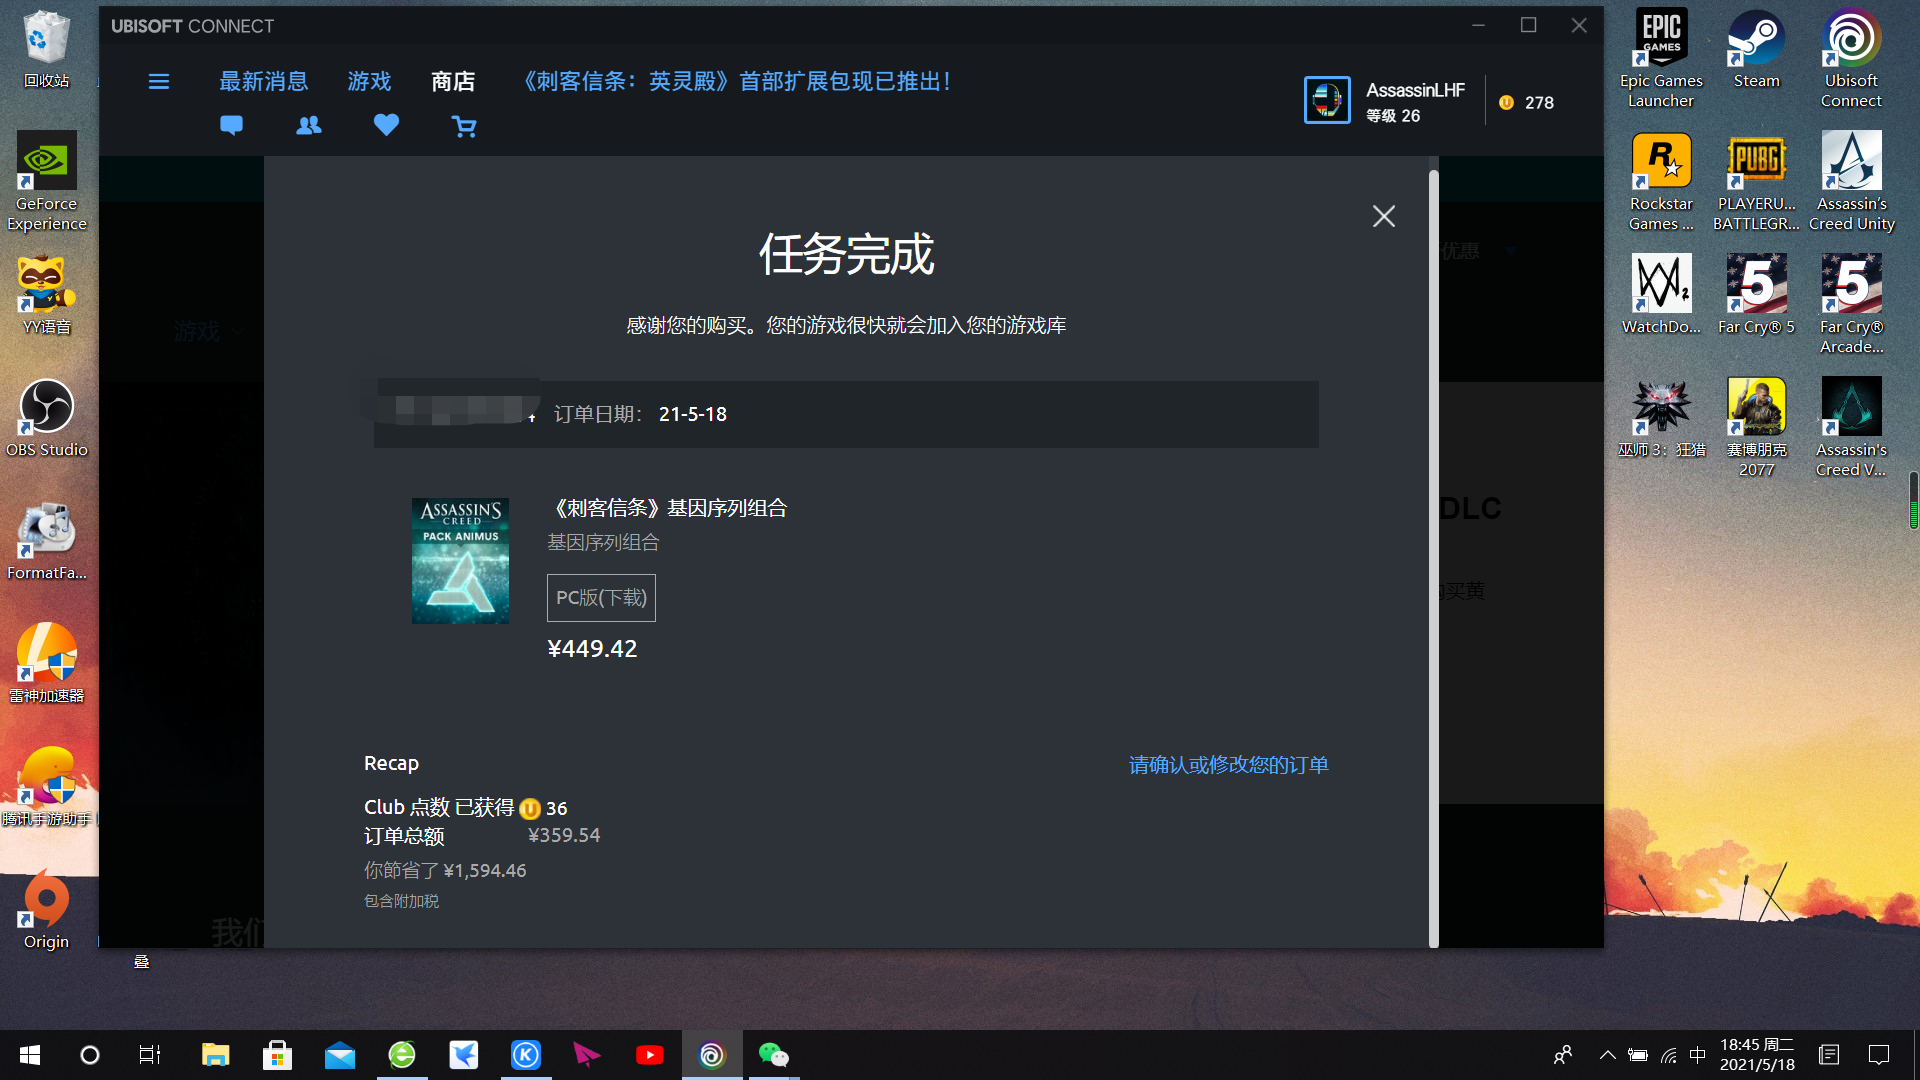Click the Cortana search circle on taskbar
The height and width of the screenshot is (1080, 1920).
pyautogui.click(x=90, y=1055)
